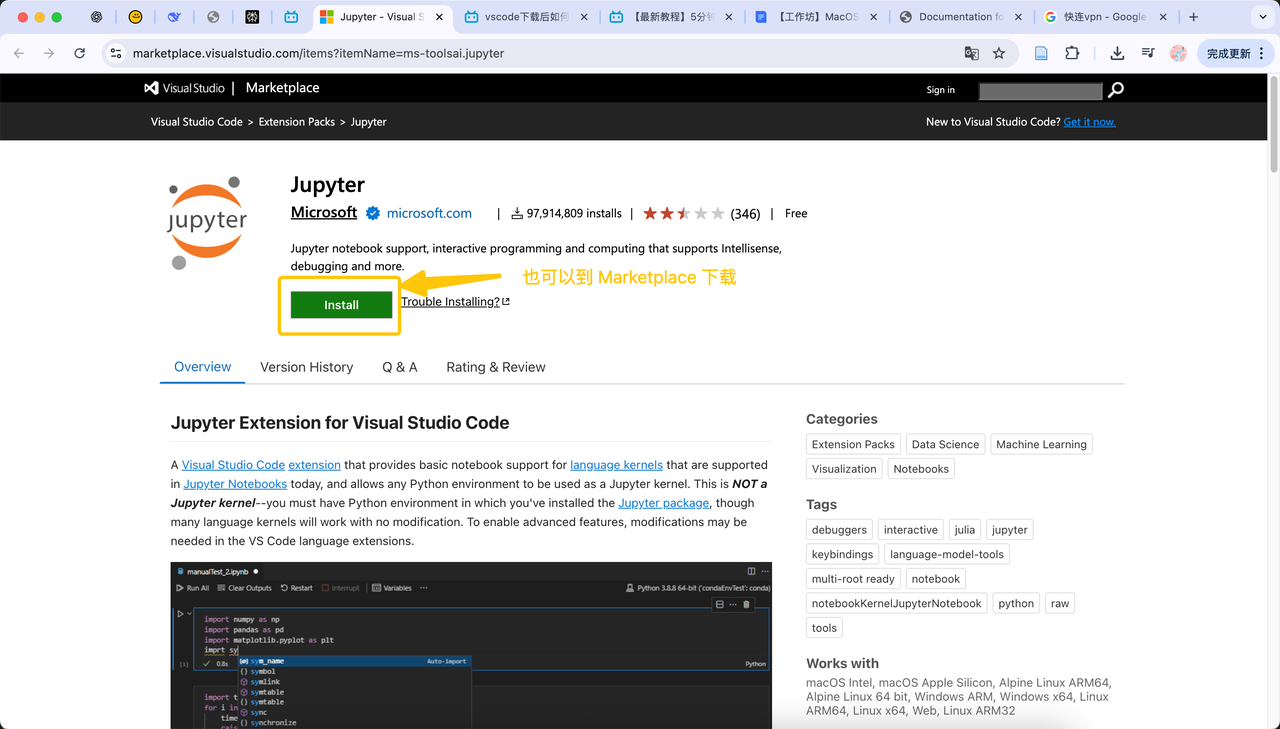Open the Rating & Review tab
Screen dimensions: 1280x729
click(x=496, y=367)
